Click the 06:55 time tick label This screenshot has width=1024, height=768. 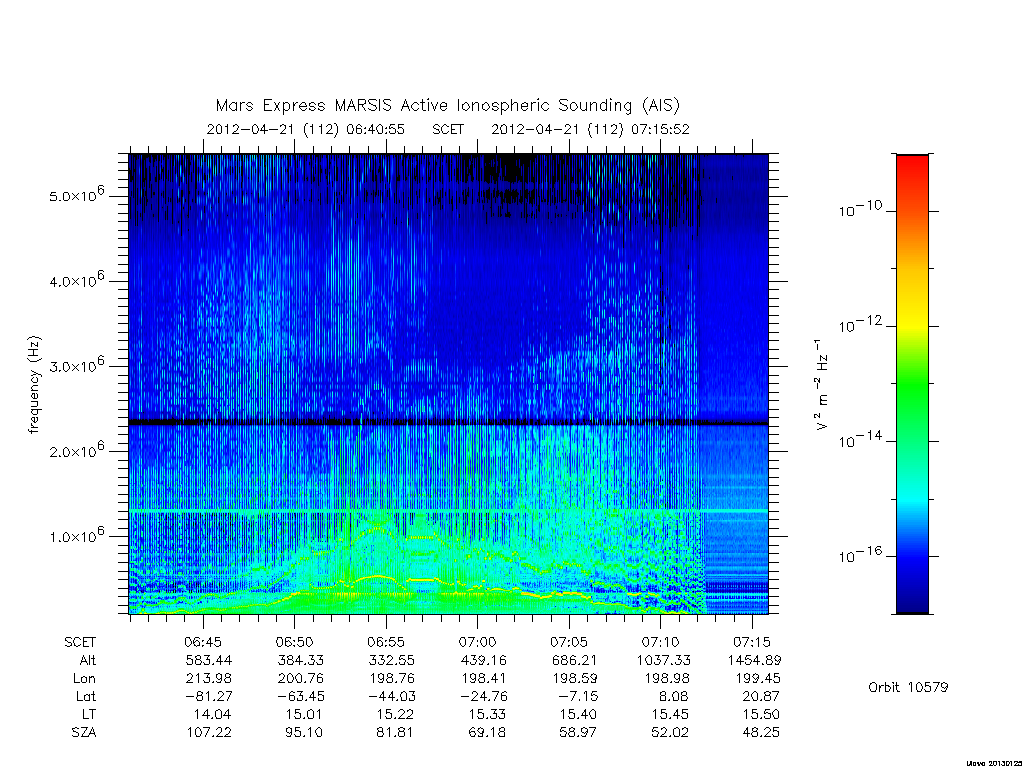coord(385,642)
